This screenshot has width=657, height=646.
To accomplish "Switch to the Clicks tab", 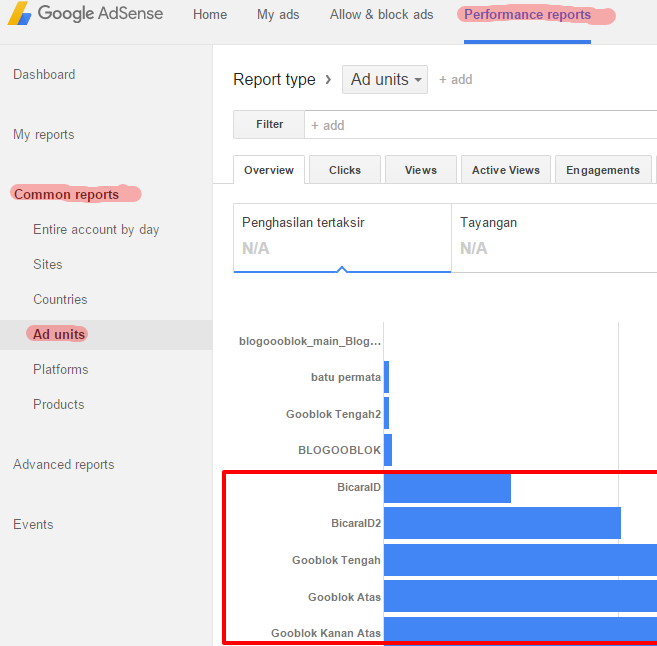I will (x=345, y=170).
